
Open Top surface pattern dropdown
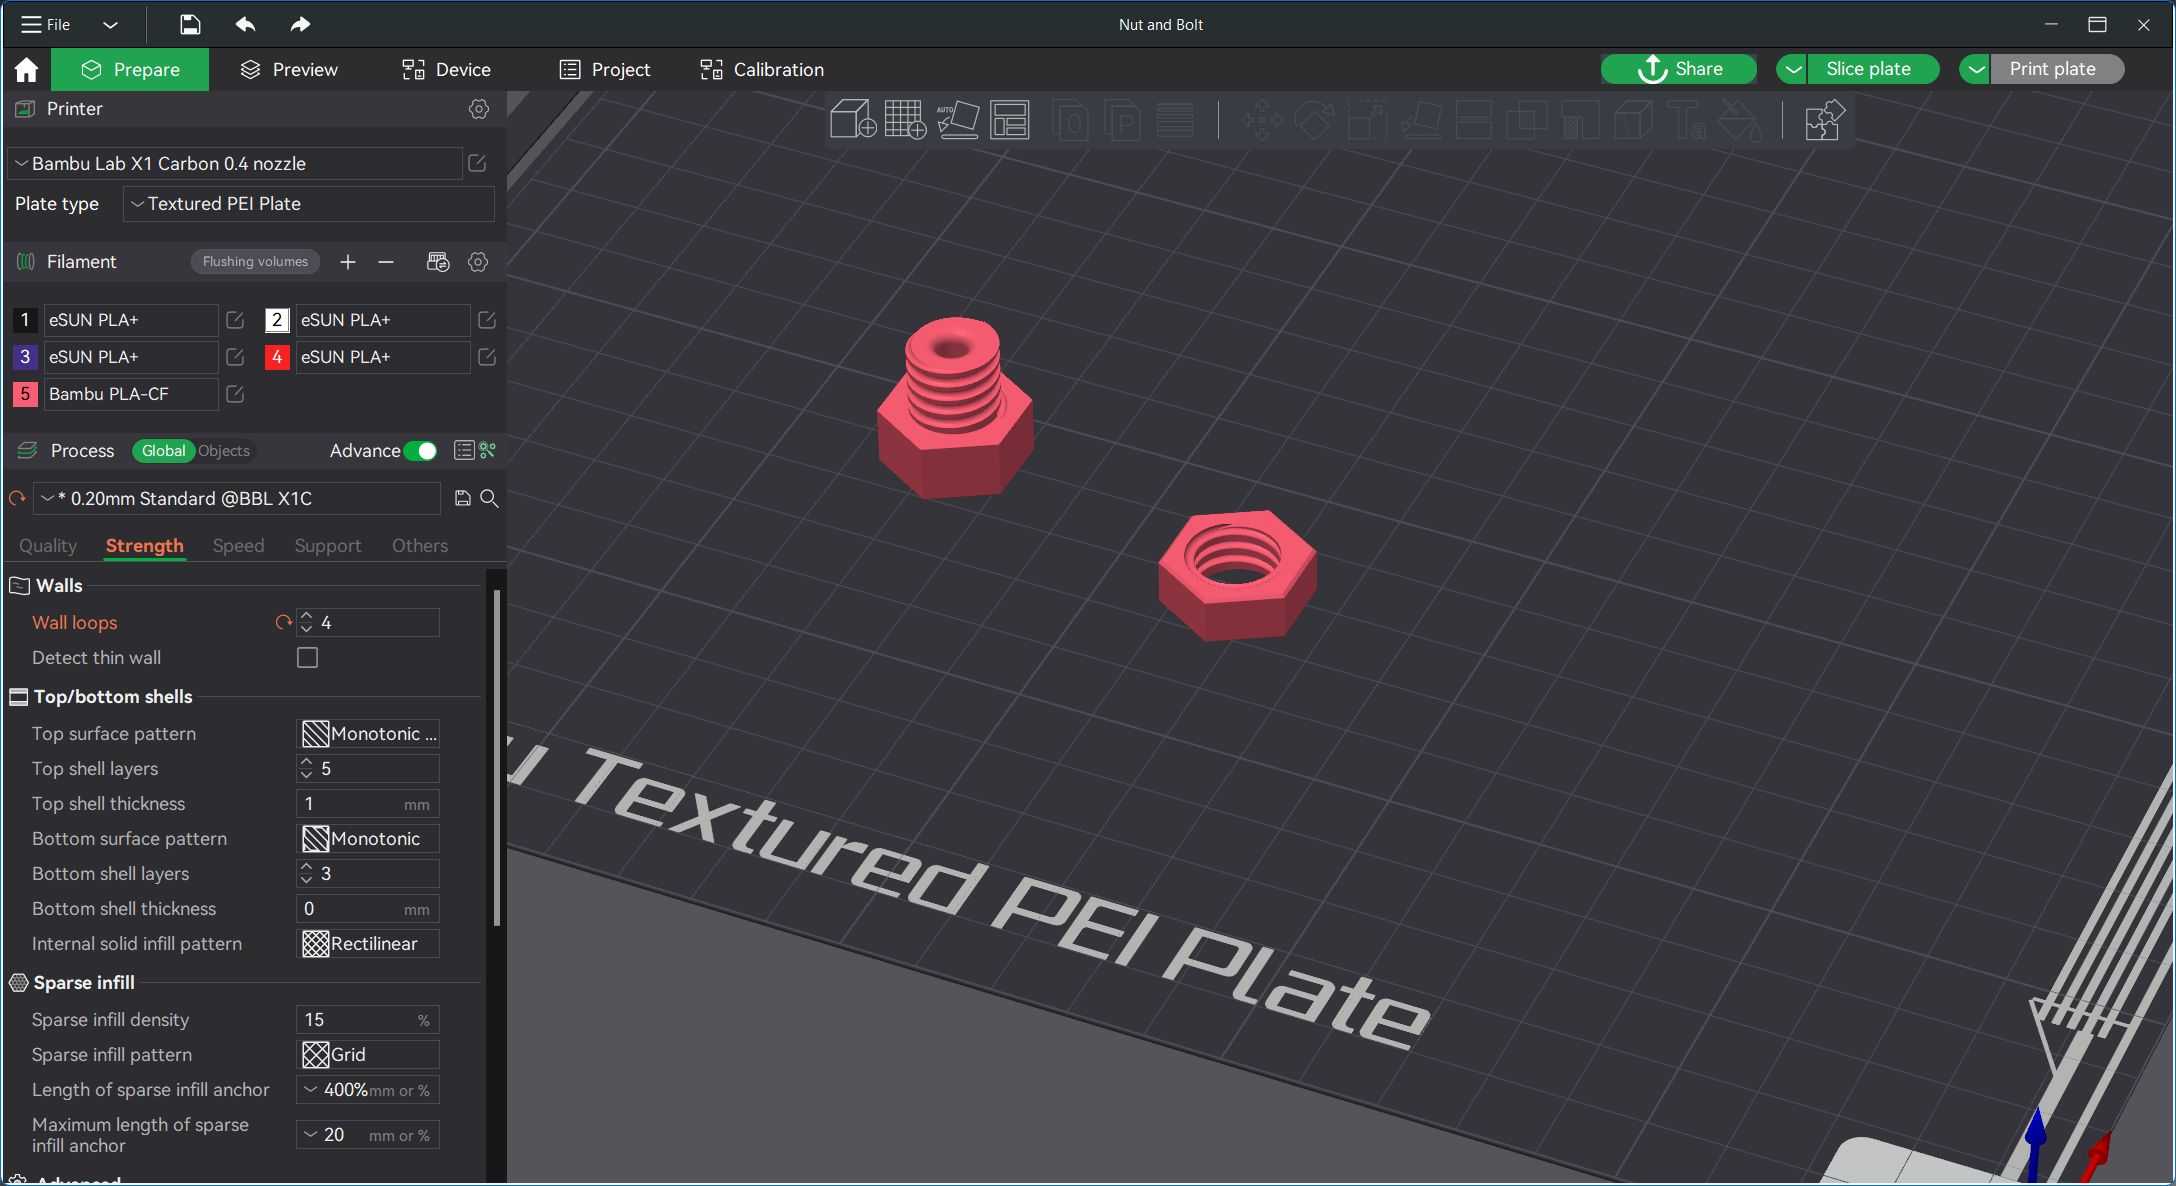click(368, 734)
